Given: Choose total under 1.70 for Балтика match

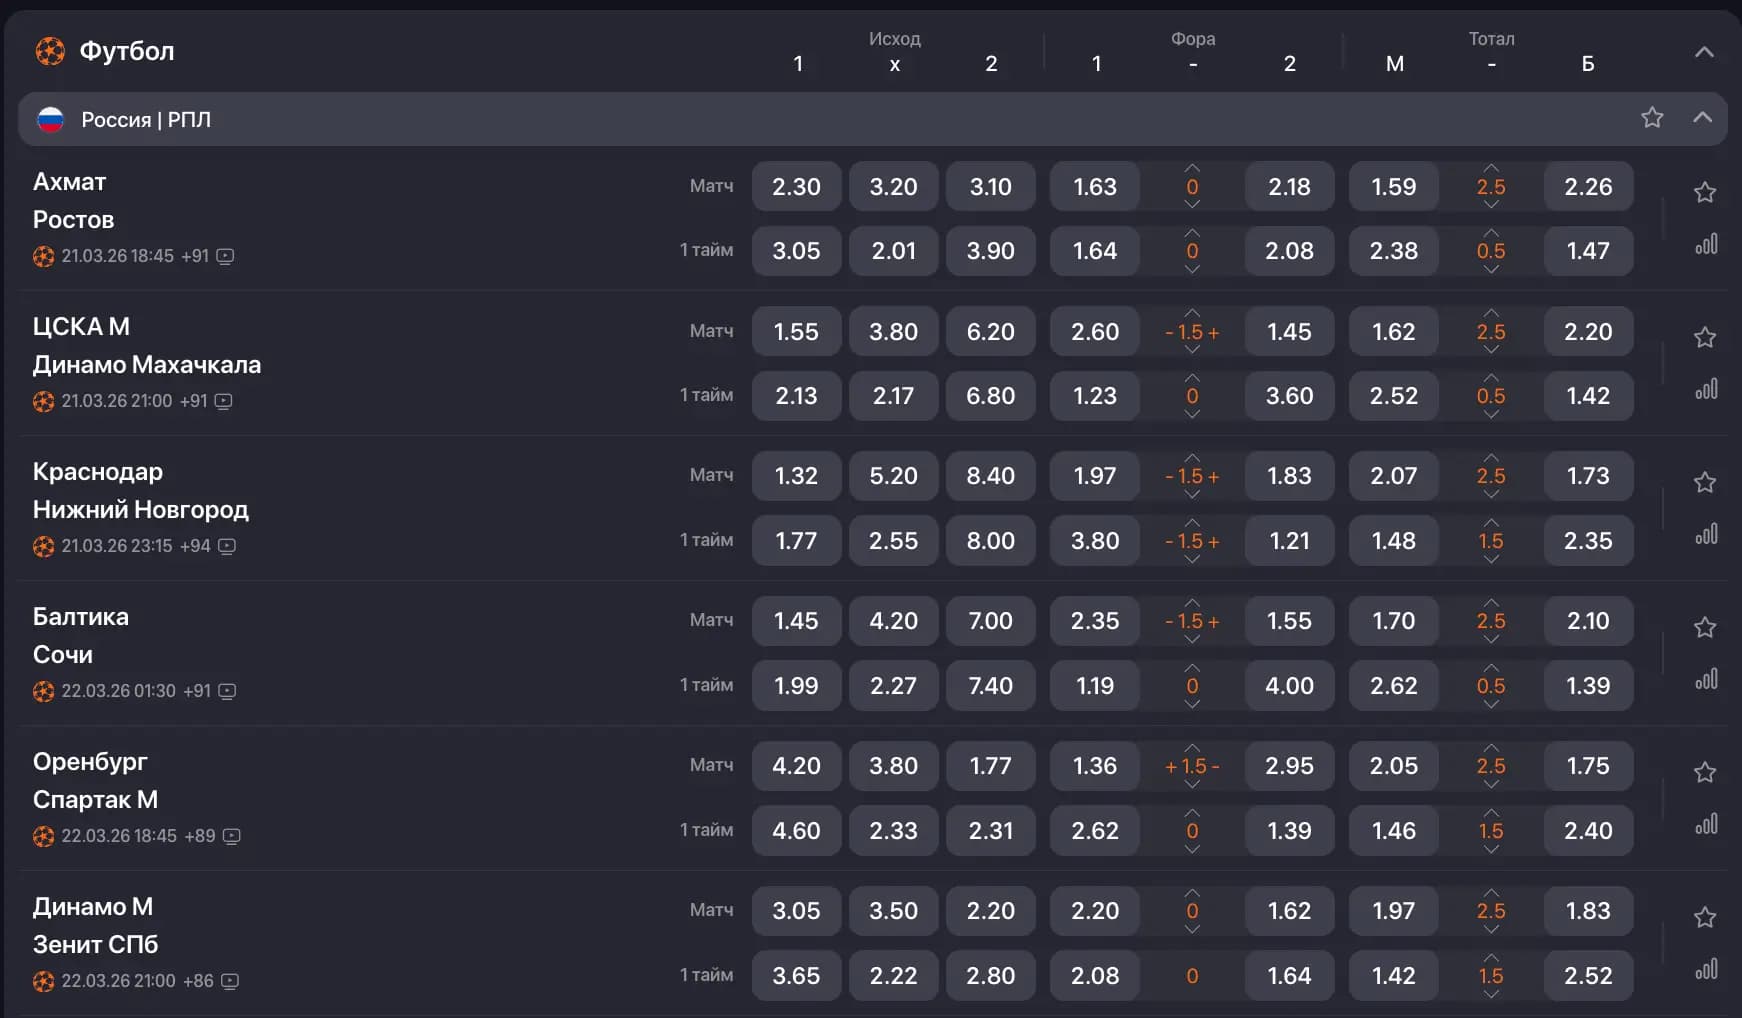Looking at the screenshot, I should tap(1393, 621).
